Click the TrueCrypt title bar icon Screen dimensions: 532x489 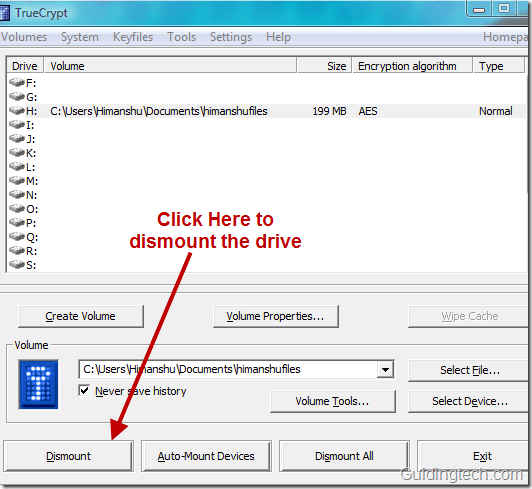[x=4, y=13]
